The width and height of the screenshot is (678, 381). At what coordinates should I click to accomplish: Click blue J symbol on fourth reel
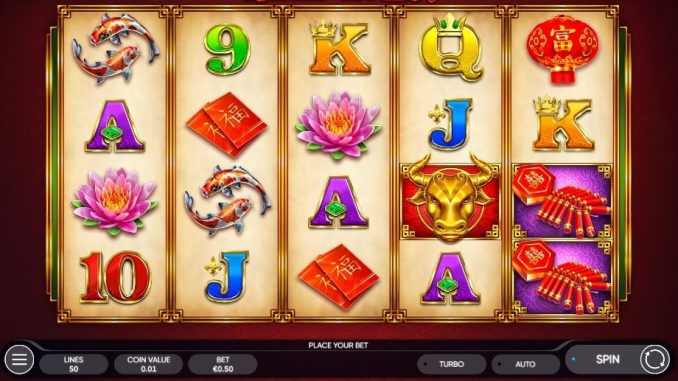click(x=450, y=125)
